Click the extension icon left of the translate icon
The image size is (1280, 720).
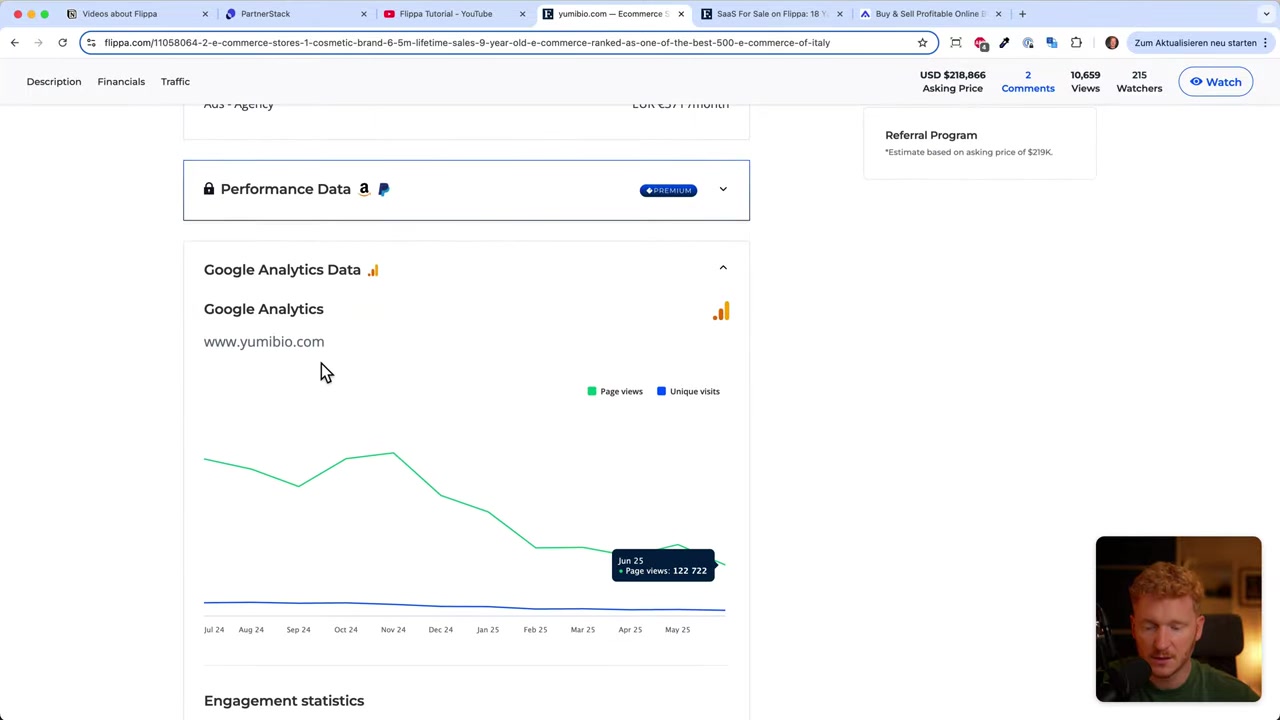(1028, 42)
